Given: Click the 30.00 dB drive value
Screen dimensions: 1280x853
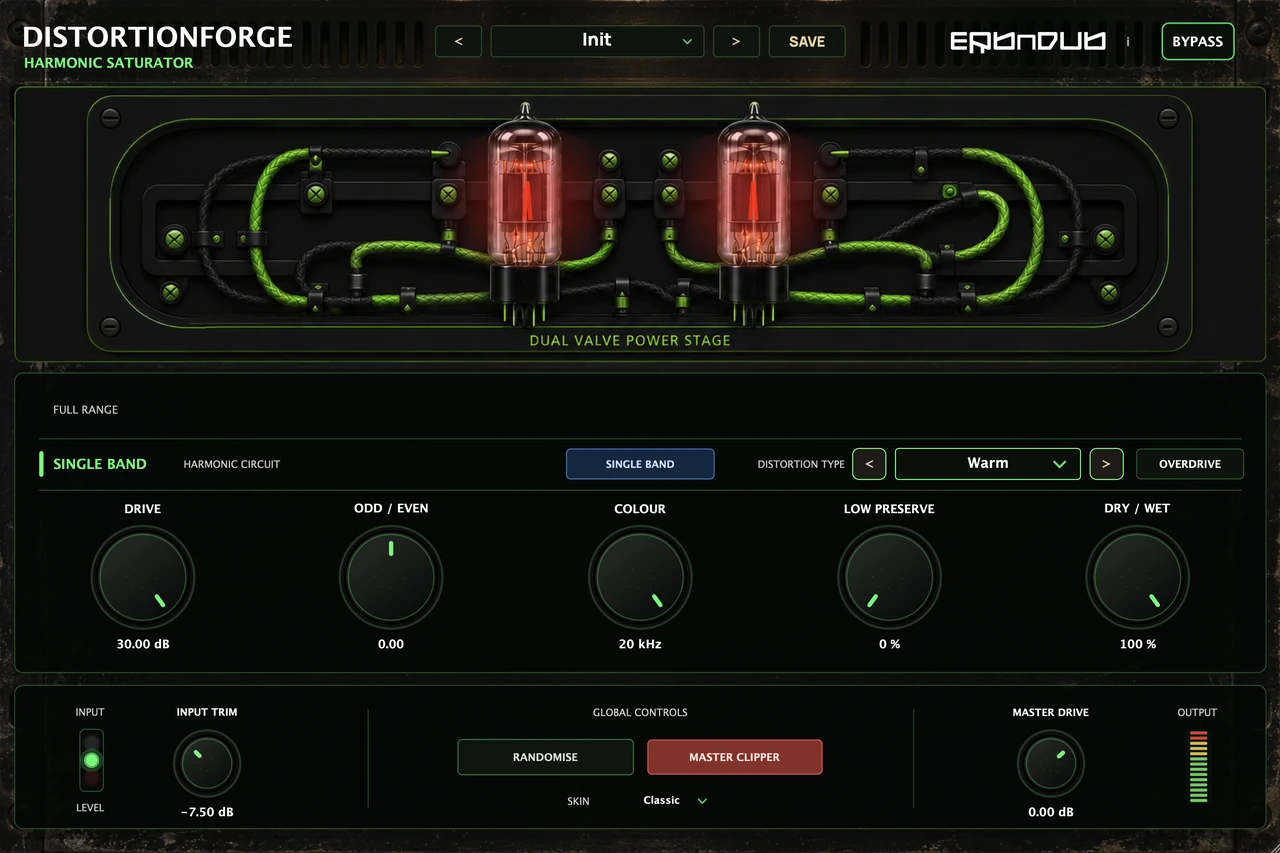Looking at the screenshot, I should [143, 644].
